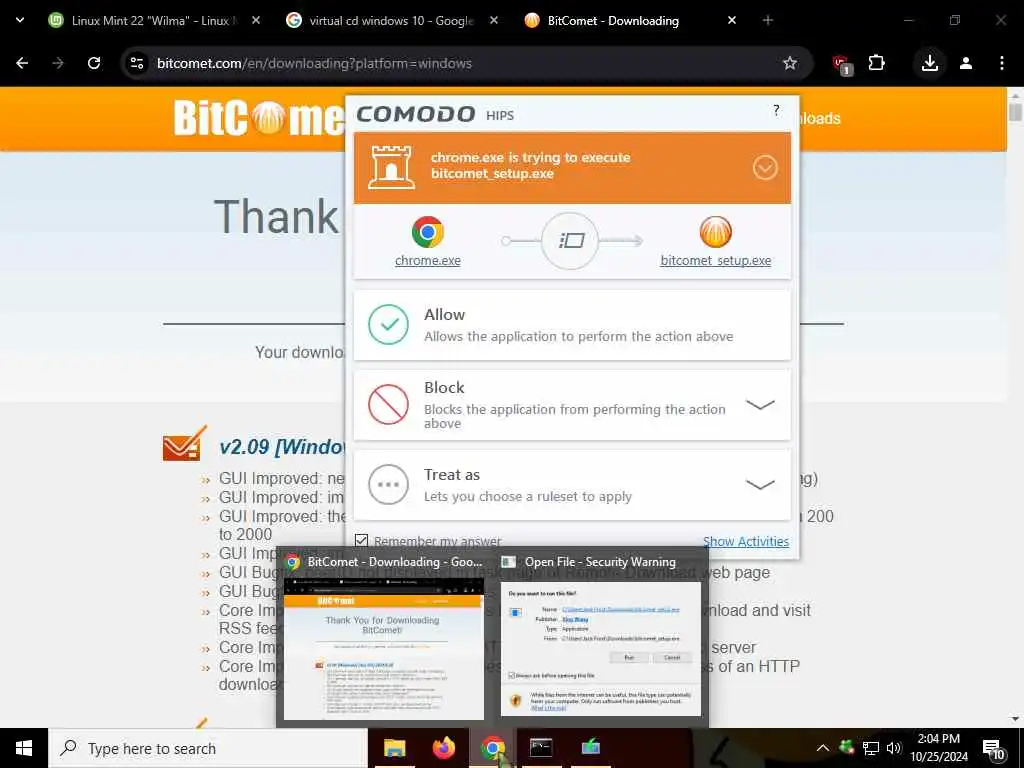
Task: Close the virtual cd Google tab
Action: point(494,20)
